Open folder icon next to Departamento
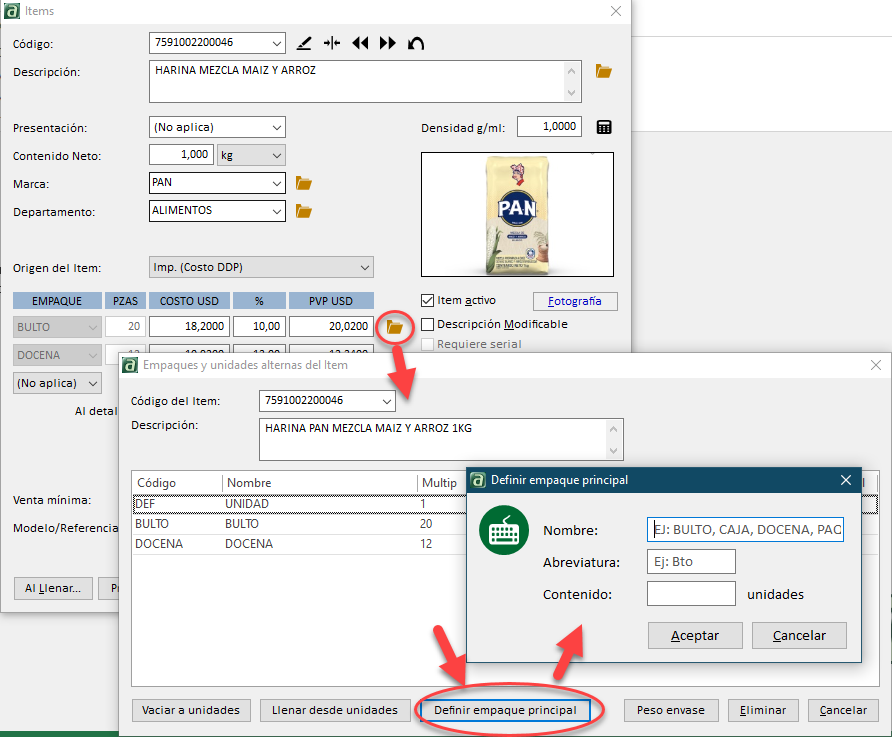The height and width of the screenshot is (737, 892). click(304, 211)
